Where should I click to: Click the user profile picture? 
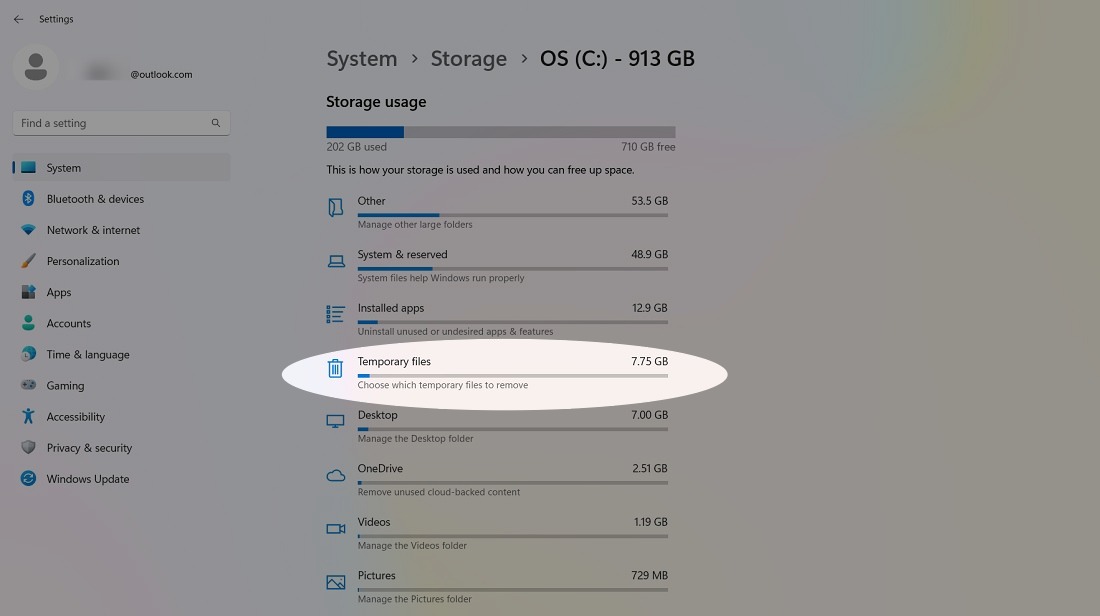[x=35, y=67]
